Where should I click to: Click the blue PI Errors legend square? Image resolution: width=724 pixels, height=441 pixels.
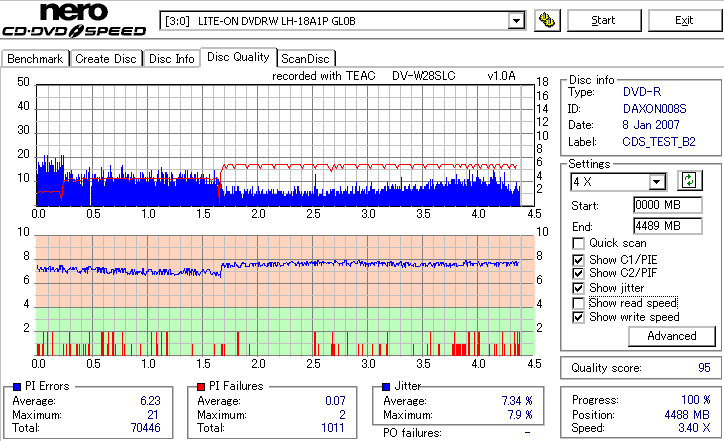[x=17, y=387]
